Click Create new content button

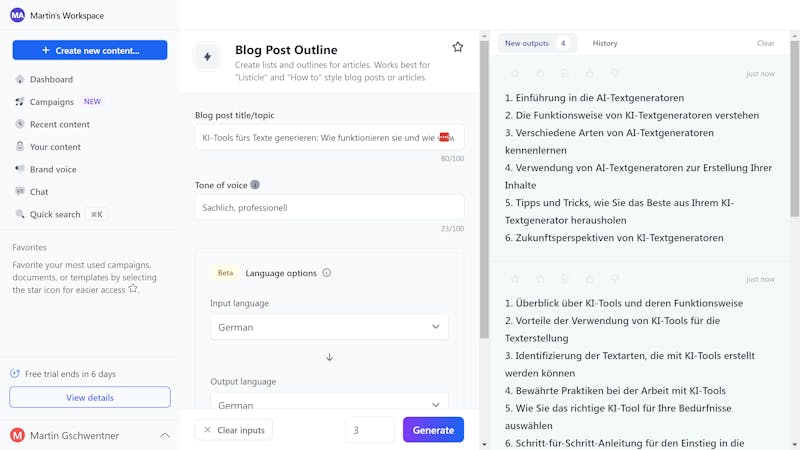[90, 50]
